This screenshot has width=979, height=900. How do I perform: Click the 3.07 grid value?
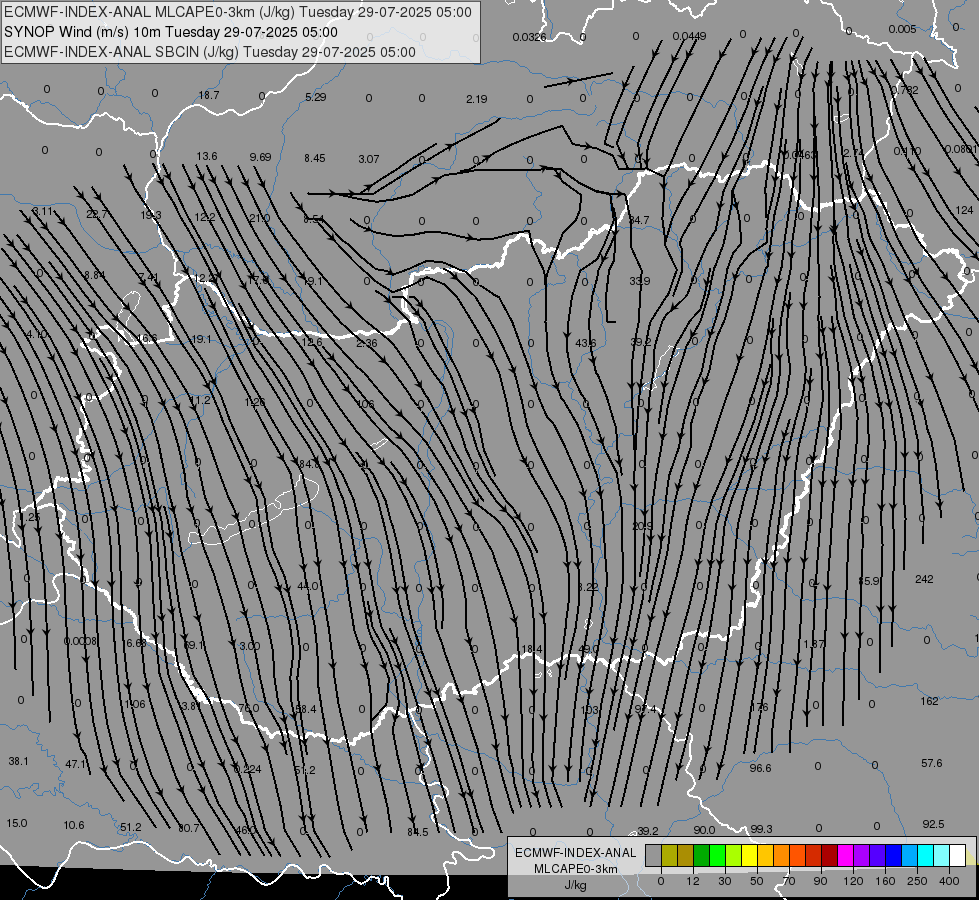368,159
